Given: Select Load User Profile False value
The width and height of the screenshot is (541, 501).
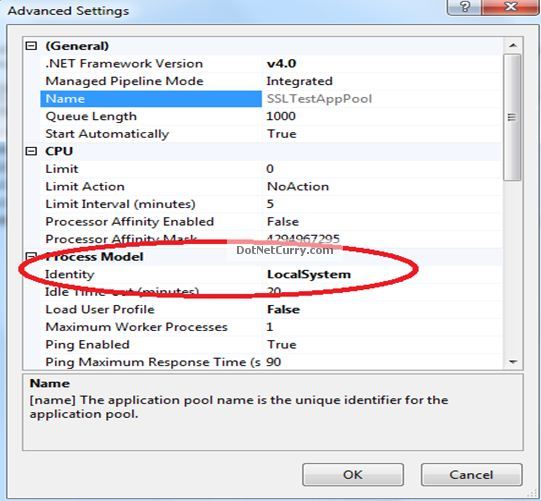Looking at the screenshot, I should [283, 310].
